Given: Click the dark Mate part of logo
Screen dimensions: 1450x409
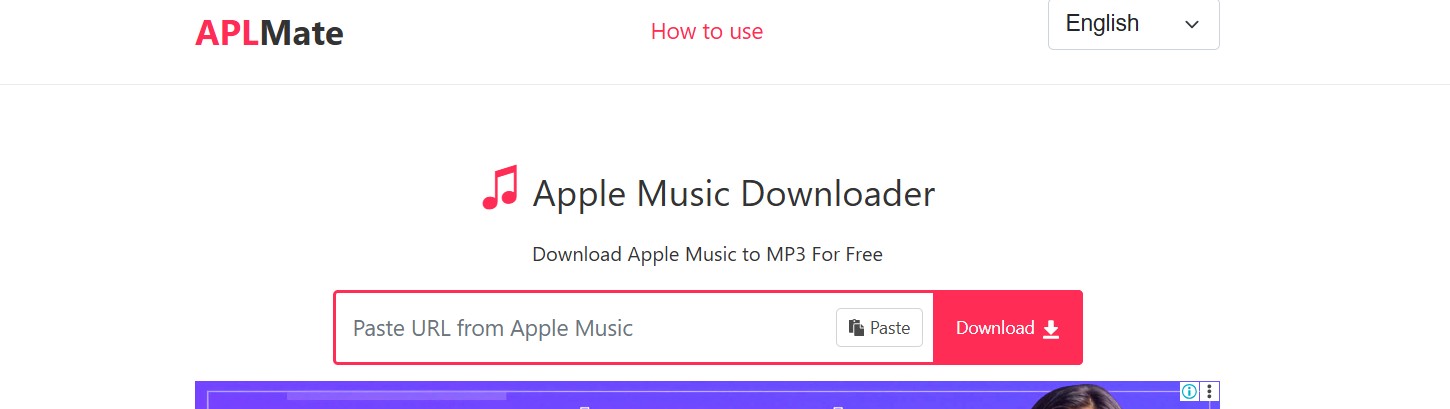Looking at the screenshot, I should 302,33.
